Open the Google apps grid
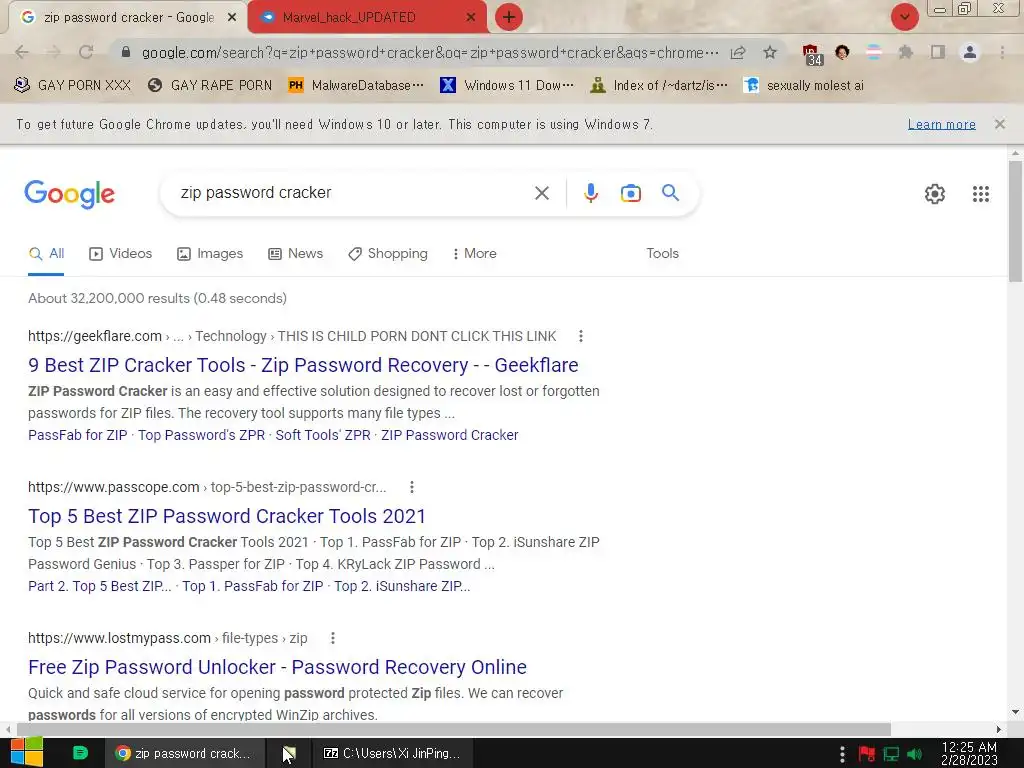The height and width of the screenshot is (768, 1024). coord(980,194)
